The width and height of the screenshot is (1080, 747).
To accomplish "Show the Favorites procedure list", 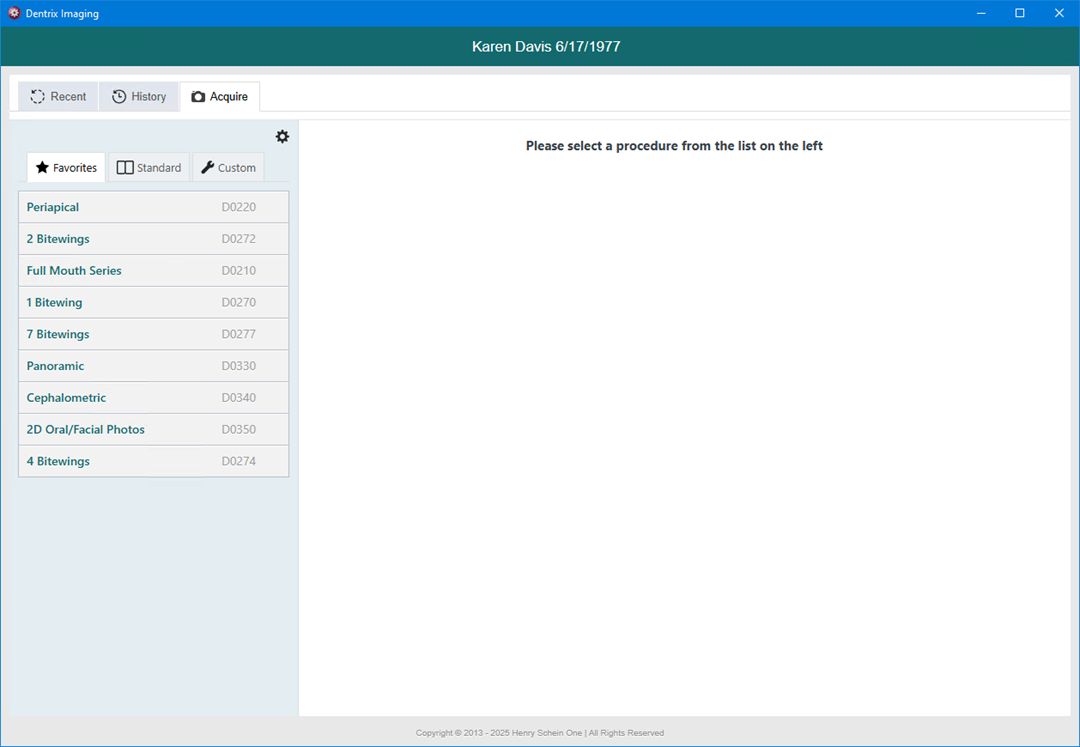I will pos(66,168).
